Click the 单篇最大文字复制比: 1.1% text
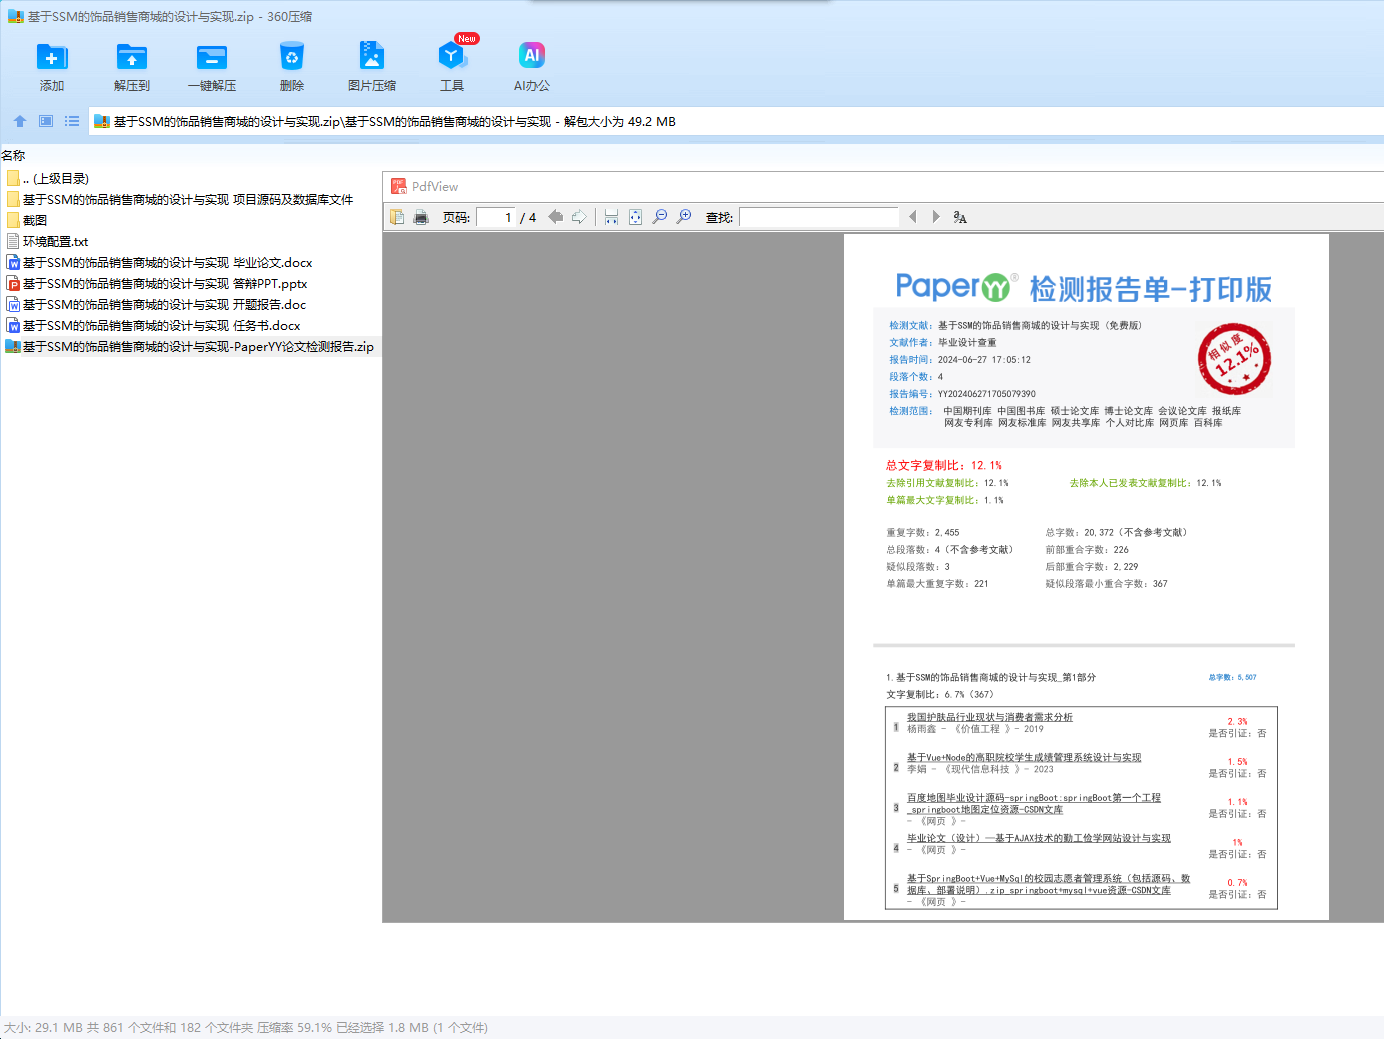 pyautogui.click(x=945, y=500)
